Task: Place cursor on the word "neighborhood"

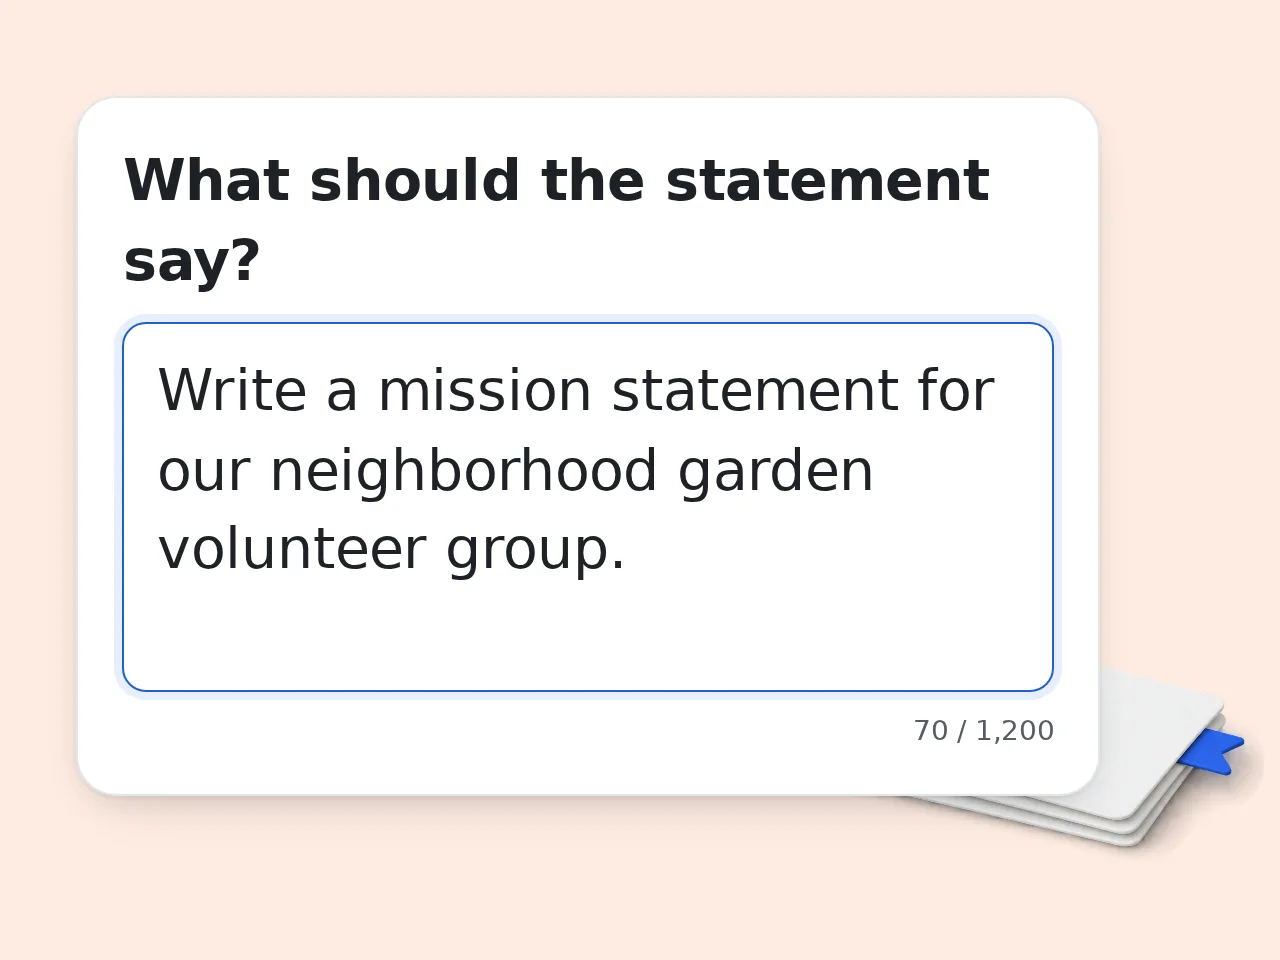Action: [463, 470]
